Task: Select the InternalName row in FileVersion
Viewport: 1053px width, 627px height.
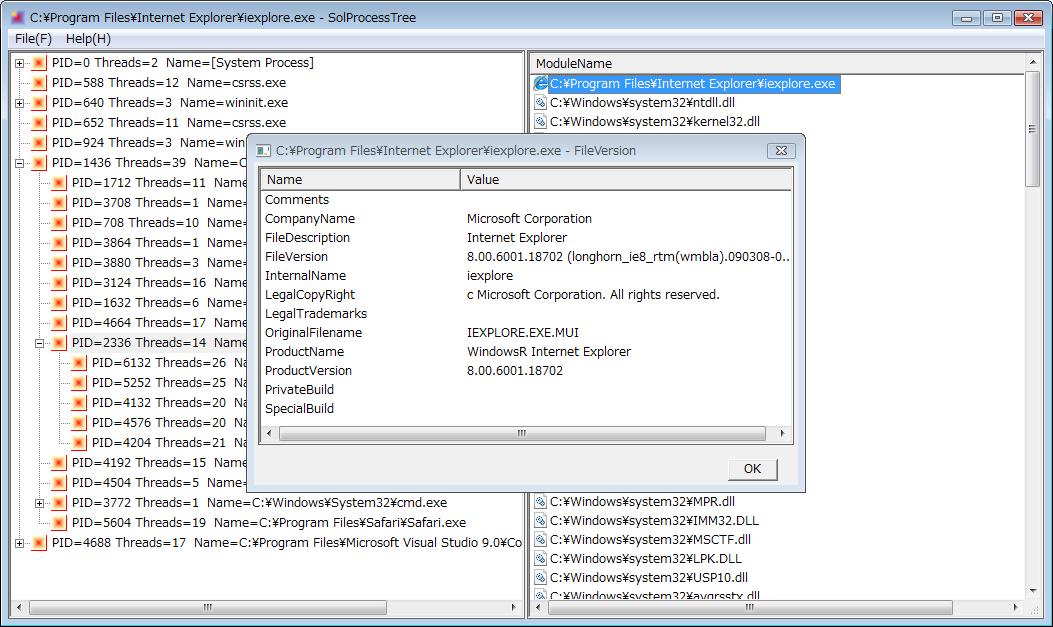Action: [526, 276]
